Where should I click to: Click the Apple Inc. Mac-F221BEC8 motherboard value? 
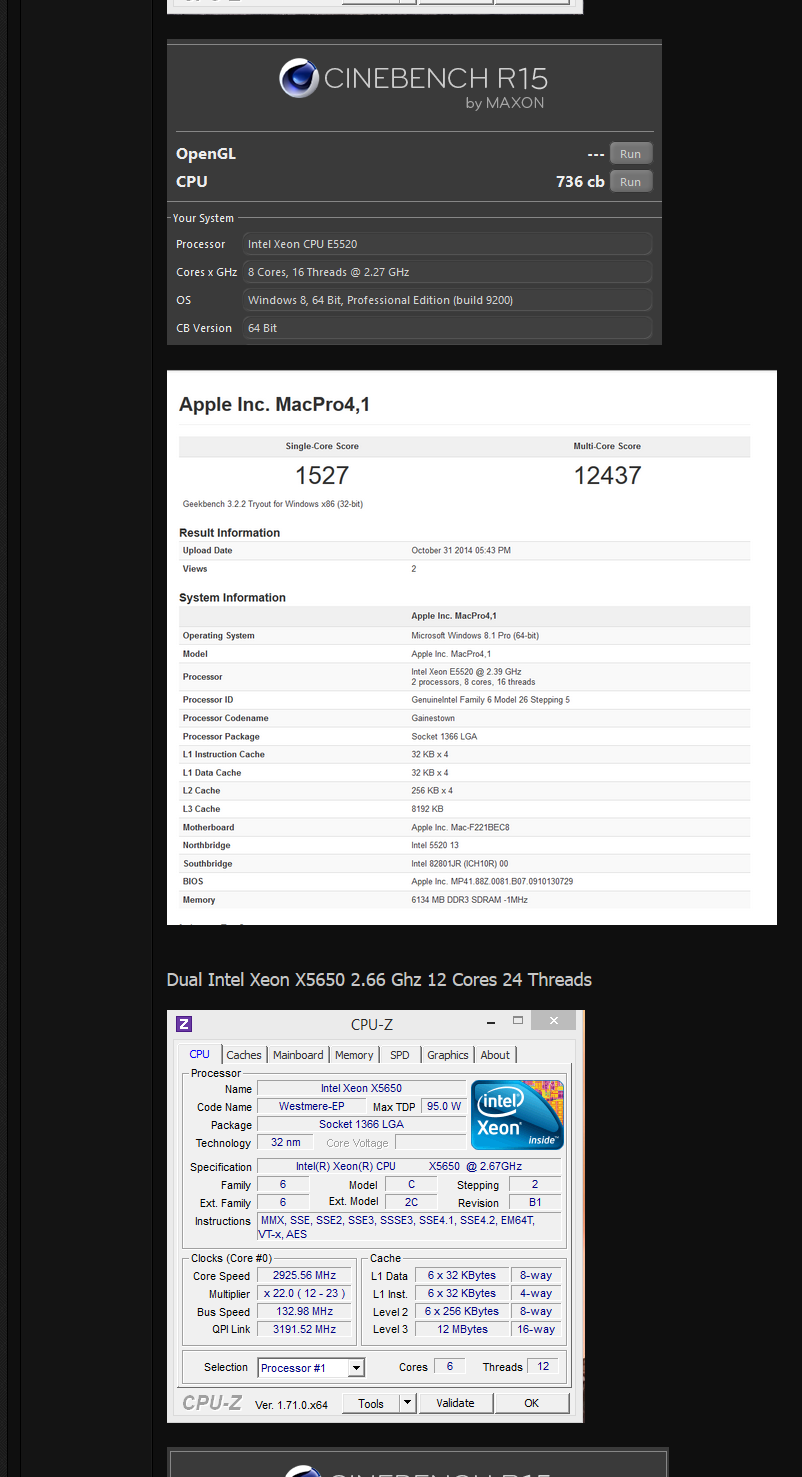coord(461,828)
